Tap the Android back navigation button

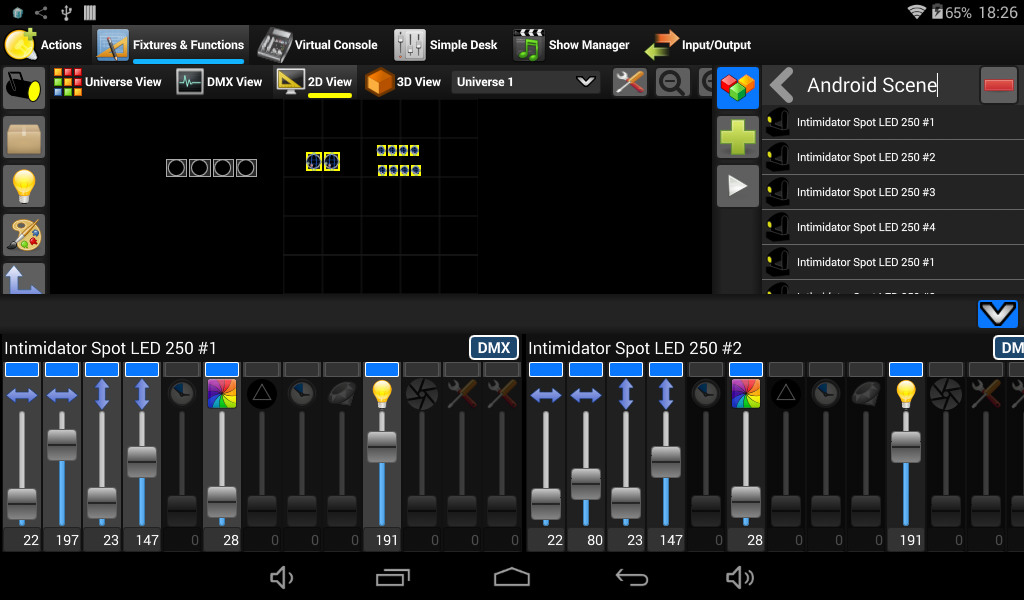[x=632, y=577]
